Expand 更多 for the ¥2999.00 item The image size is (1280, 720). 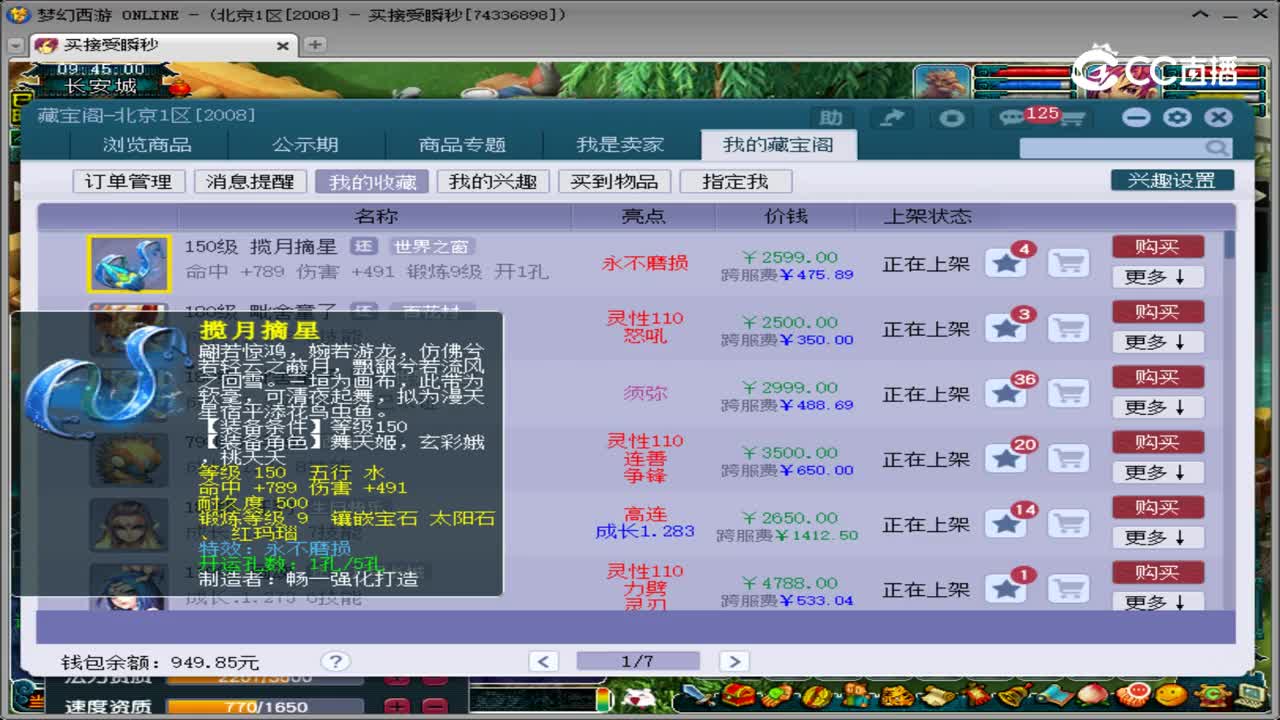click(x=1158, y=407)
